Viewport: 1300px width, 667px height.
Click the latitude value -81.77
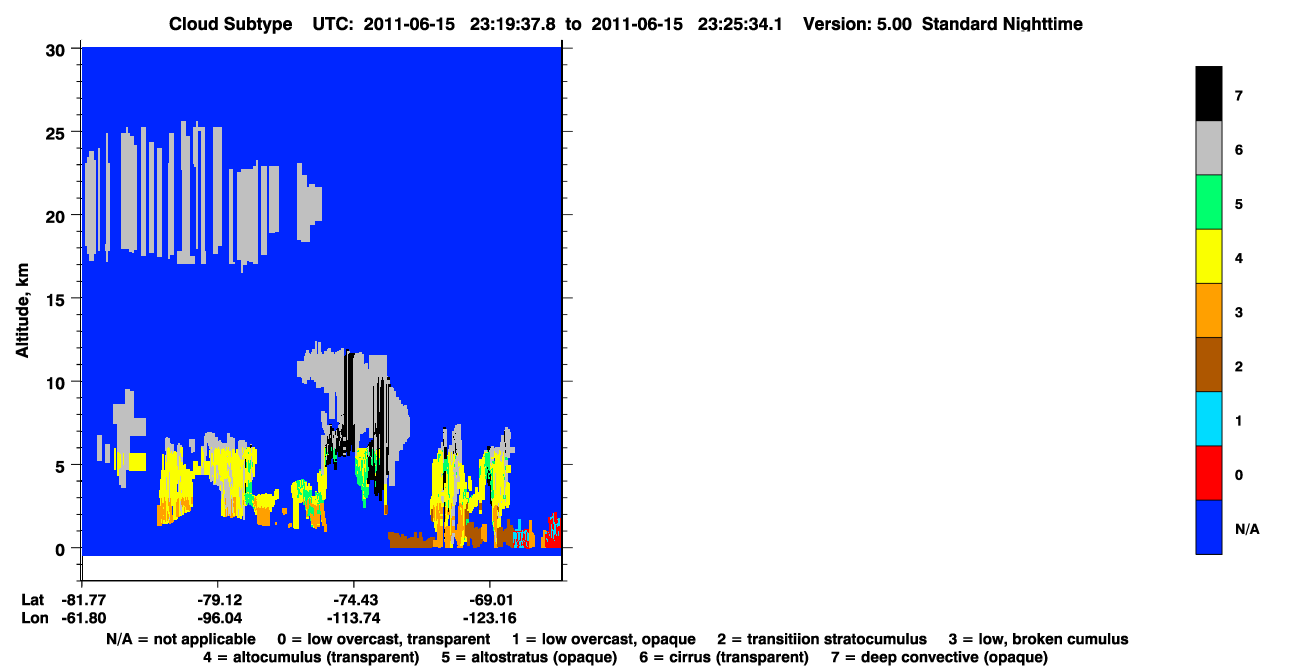[82, 600]
